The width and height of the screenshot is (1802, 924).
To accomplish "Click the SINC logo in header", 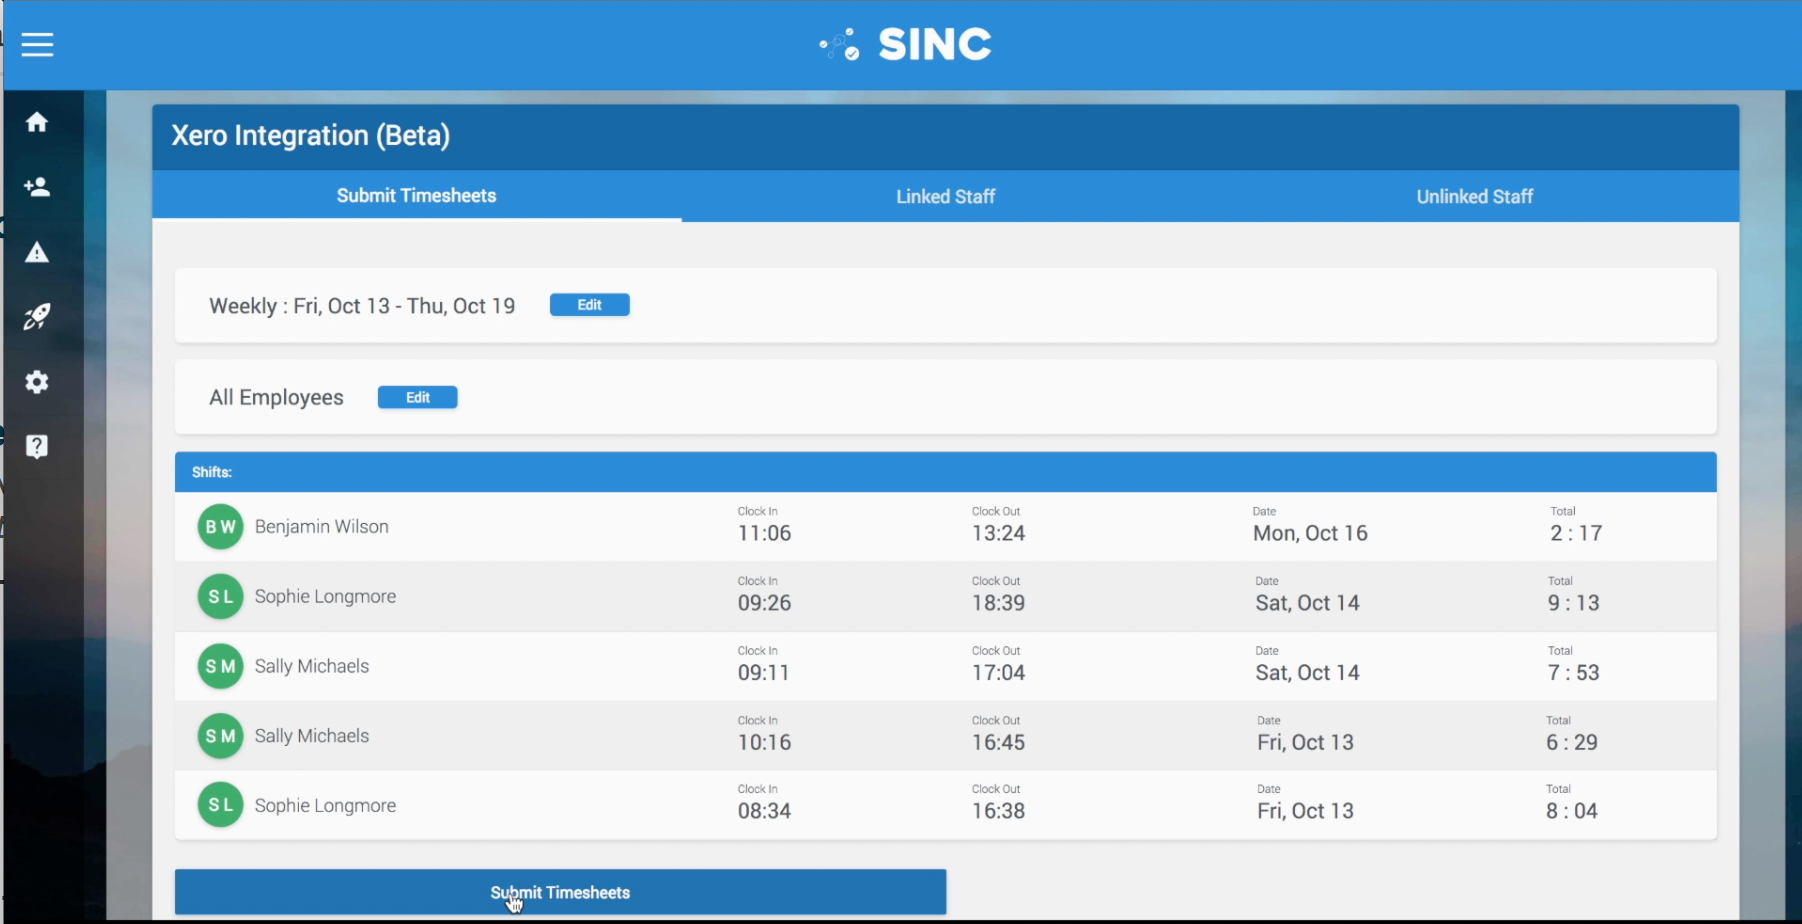I will 905,44.
